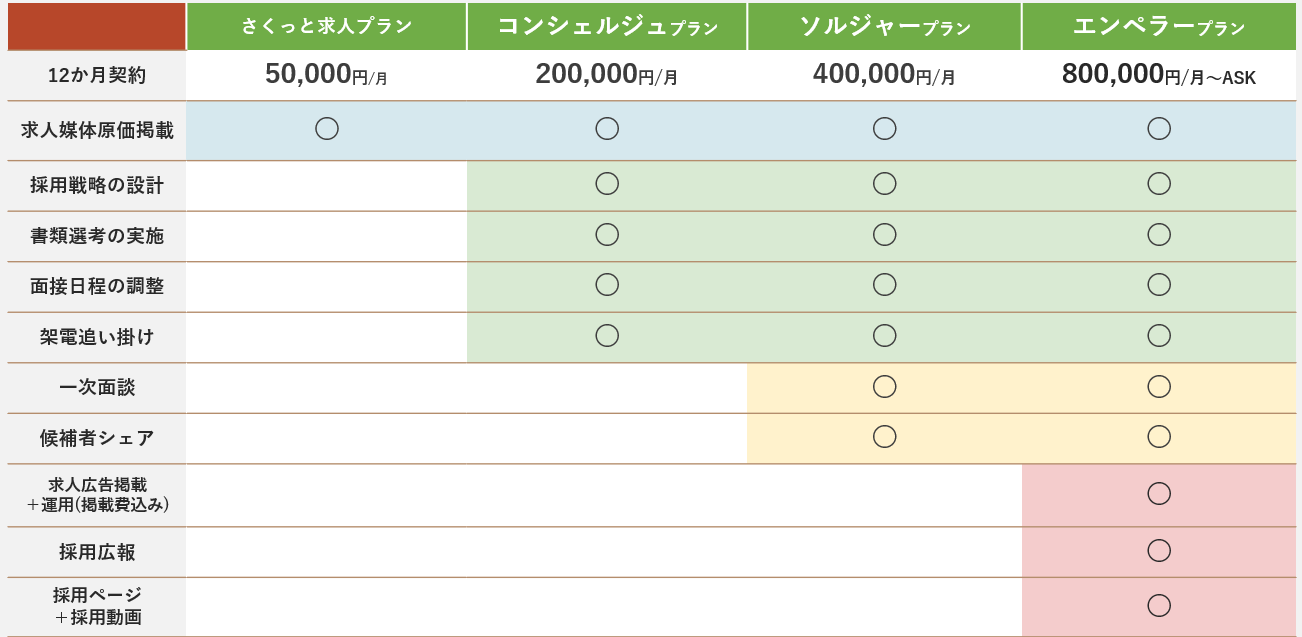The width and height of the screenshot is (1302, 637).
Task: Click the 採用戦略の設計 circle in コンシェルジュ column
Action: pos(607,183)
